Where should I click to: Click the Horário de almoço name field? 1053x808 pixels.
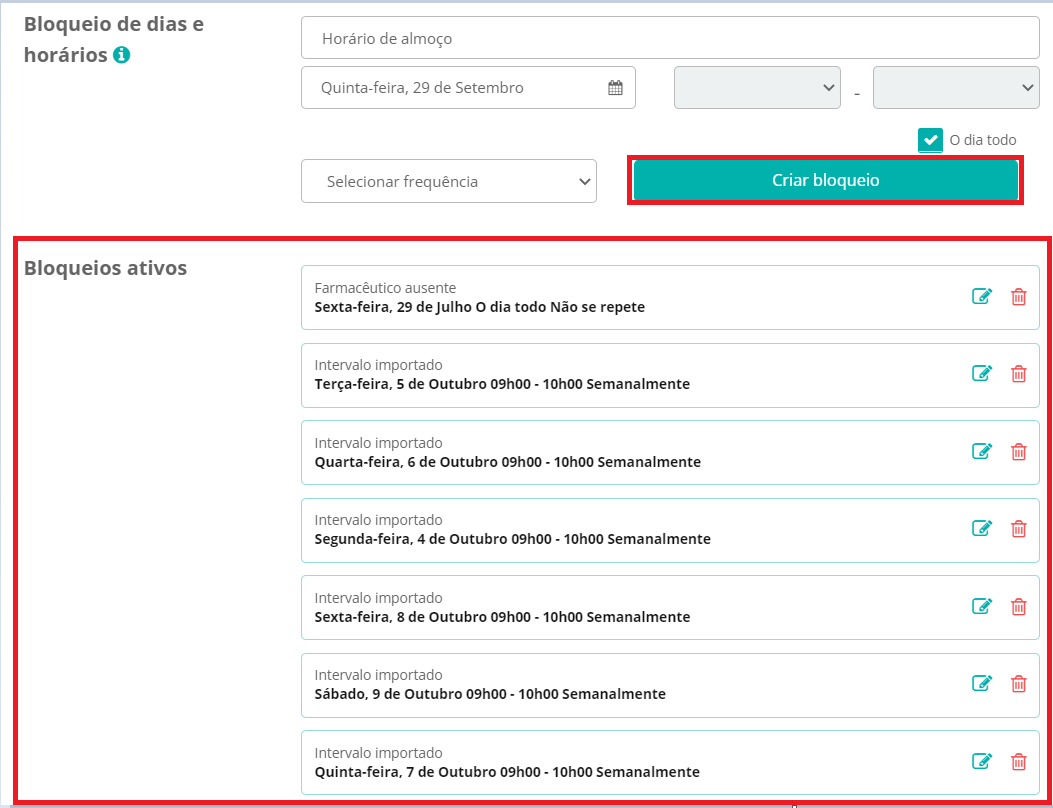670,38
